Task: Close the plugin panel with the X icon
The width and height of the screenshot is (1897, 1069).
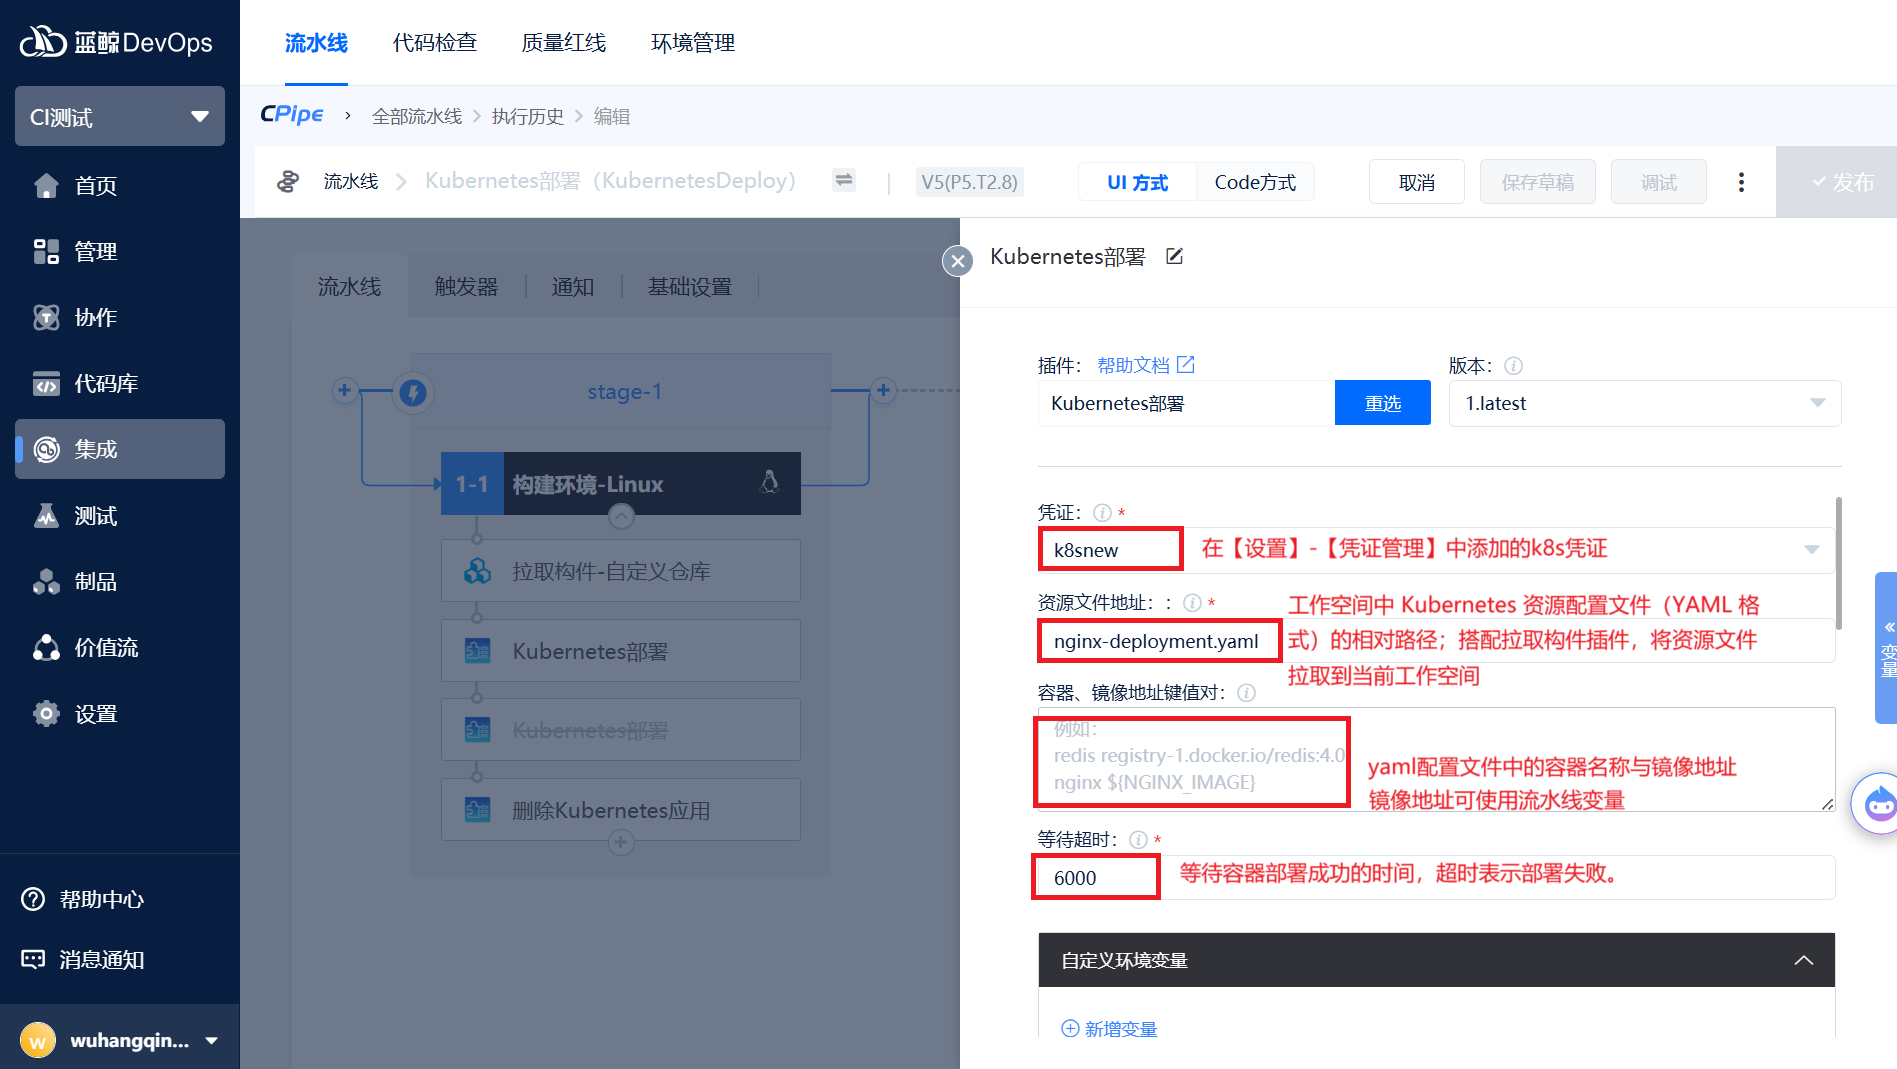Action: click(957, 261)
